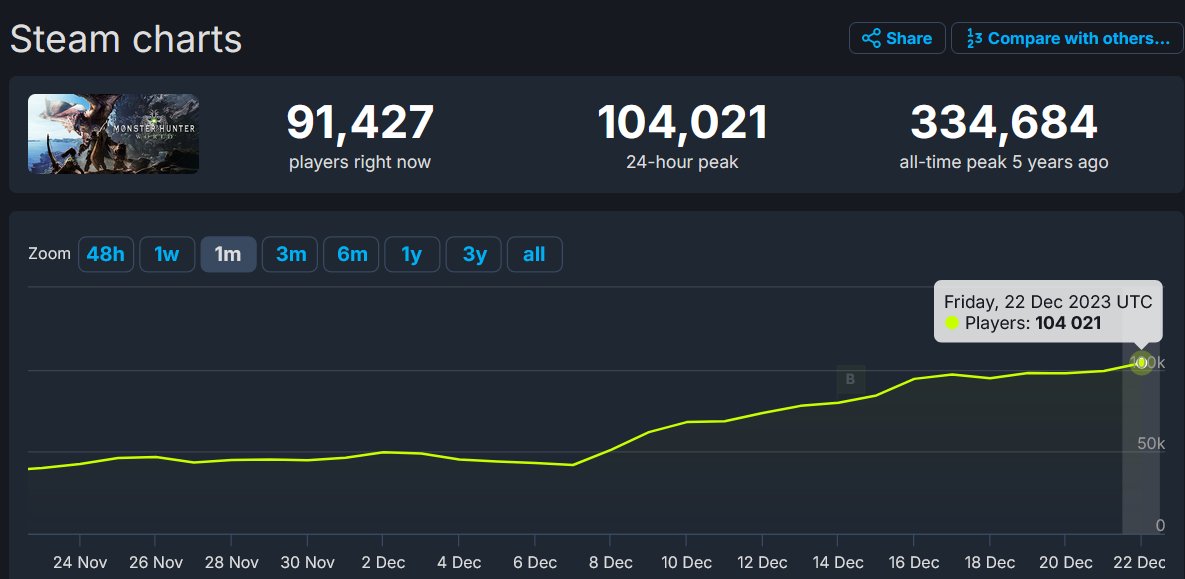This screenshot has width=1185, height=579.
Task: Switch chart zoom to 6m
Action: (x=351, y=254)
